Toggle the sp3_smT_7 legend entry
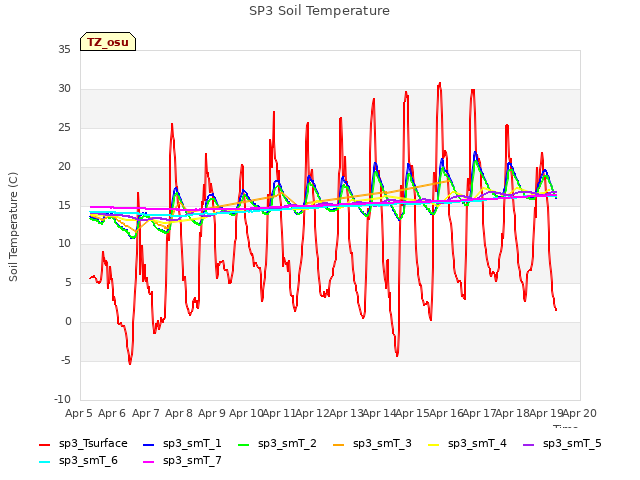The width and height of the screenshot is (640, 480). 182,461
